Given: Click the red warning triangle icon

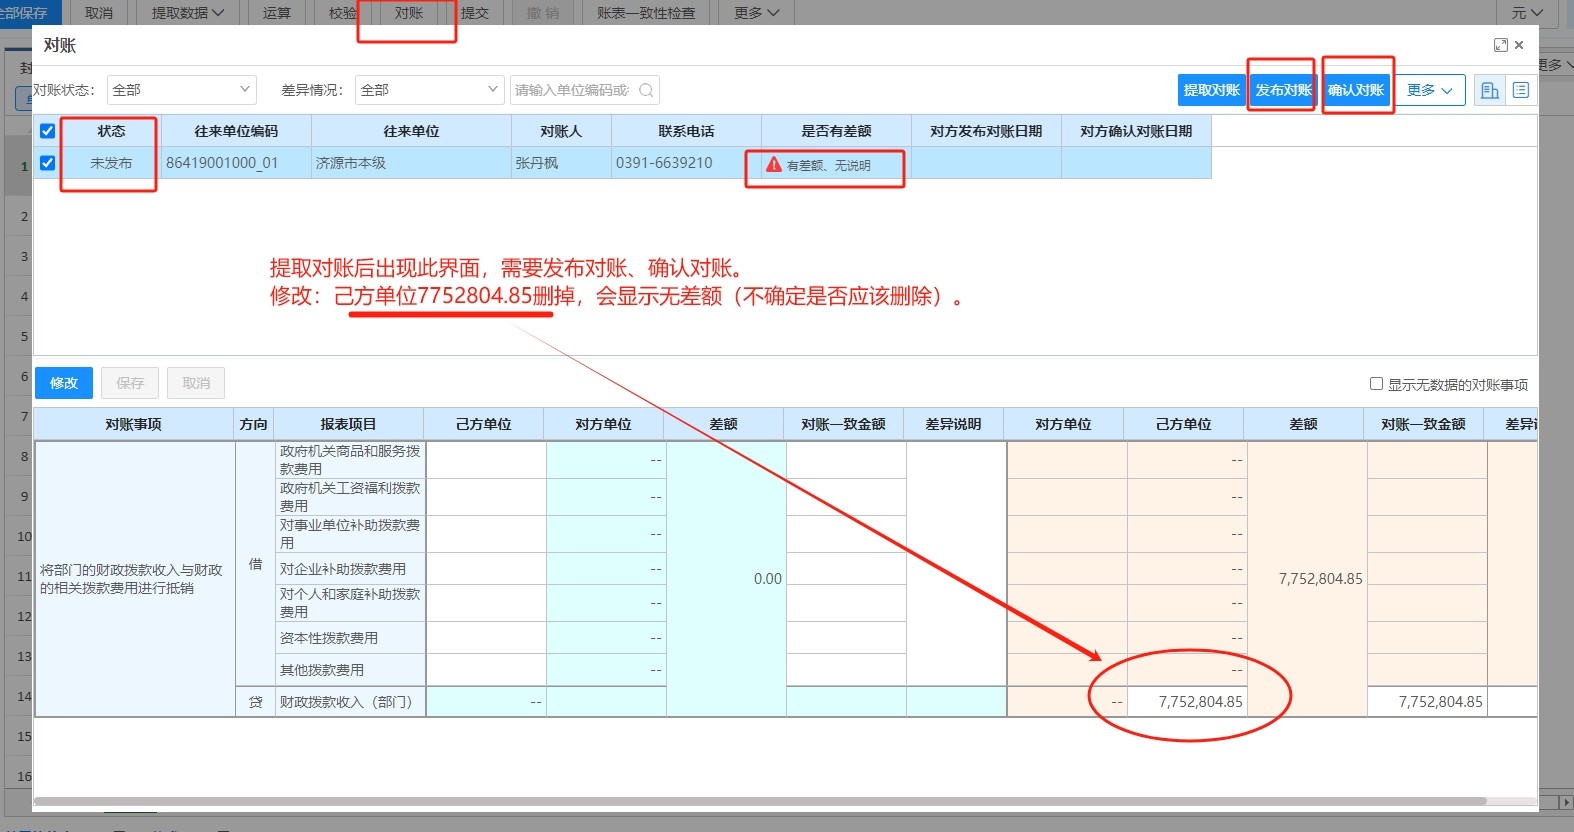Looking at the screenshot, I should click(x=773, y=164).
